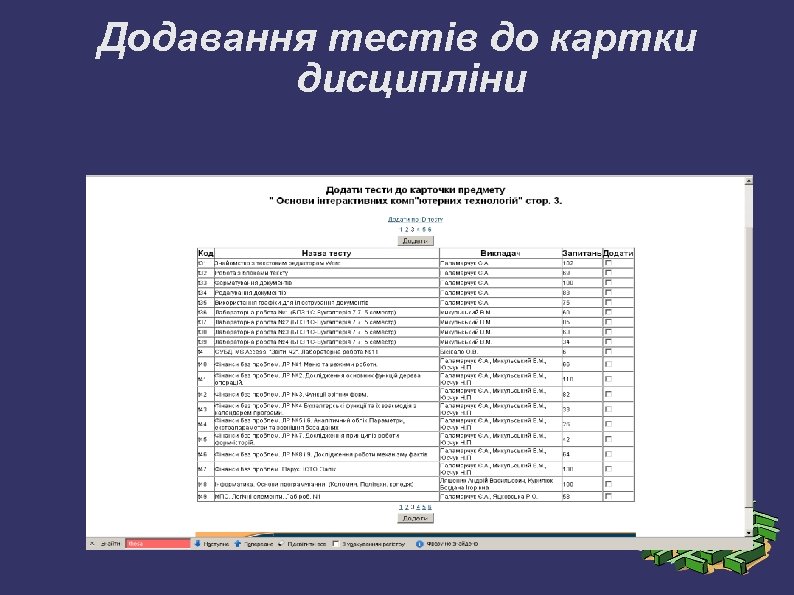Check Додати for Фінанси без проблем ЛР №3
Image resolution: width=794 pixels, height=595 pixels.
click(x=608, y=394)
